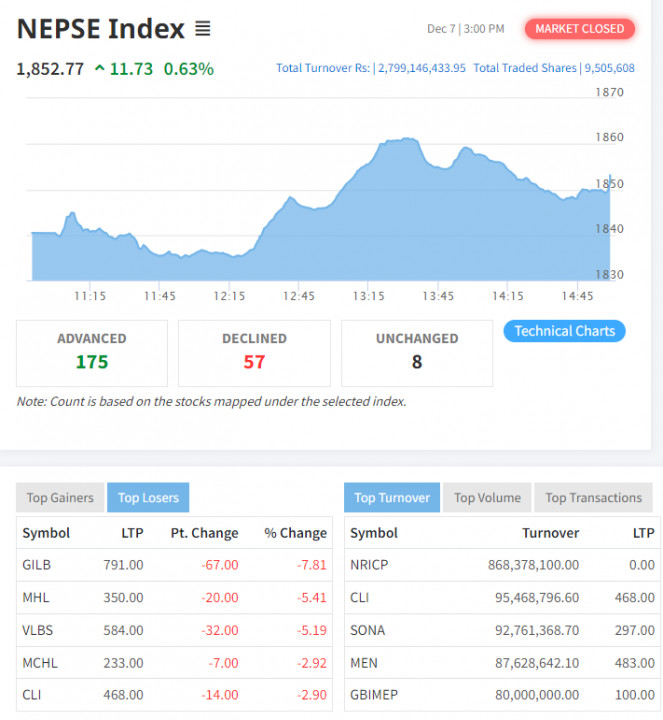Click the UNCHANGED 8 count box

pyautogui.click(x=417, y=353)
